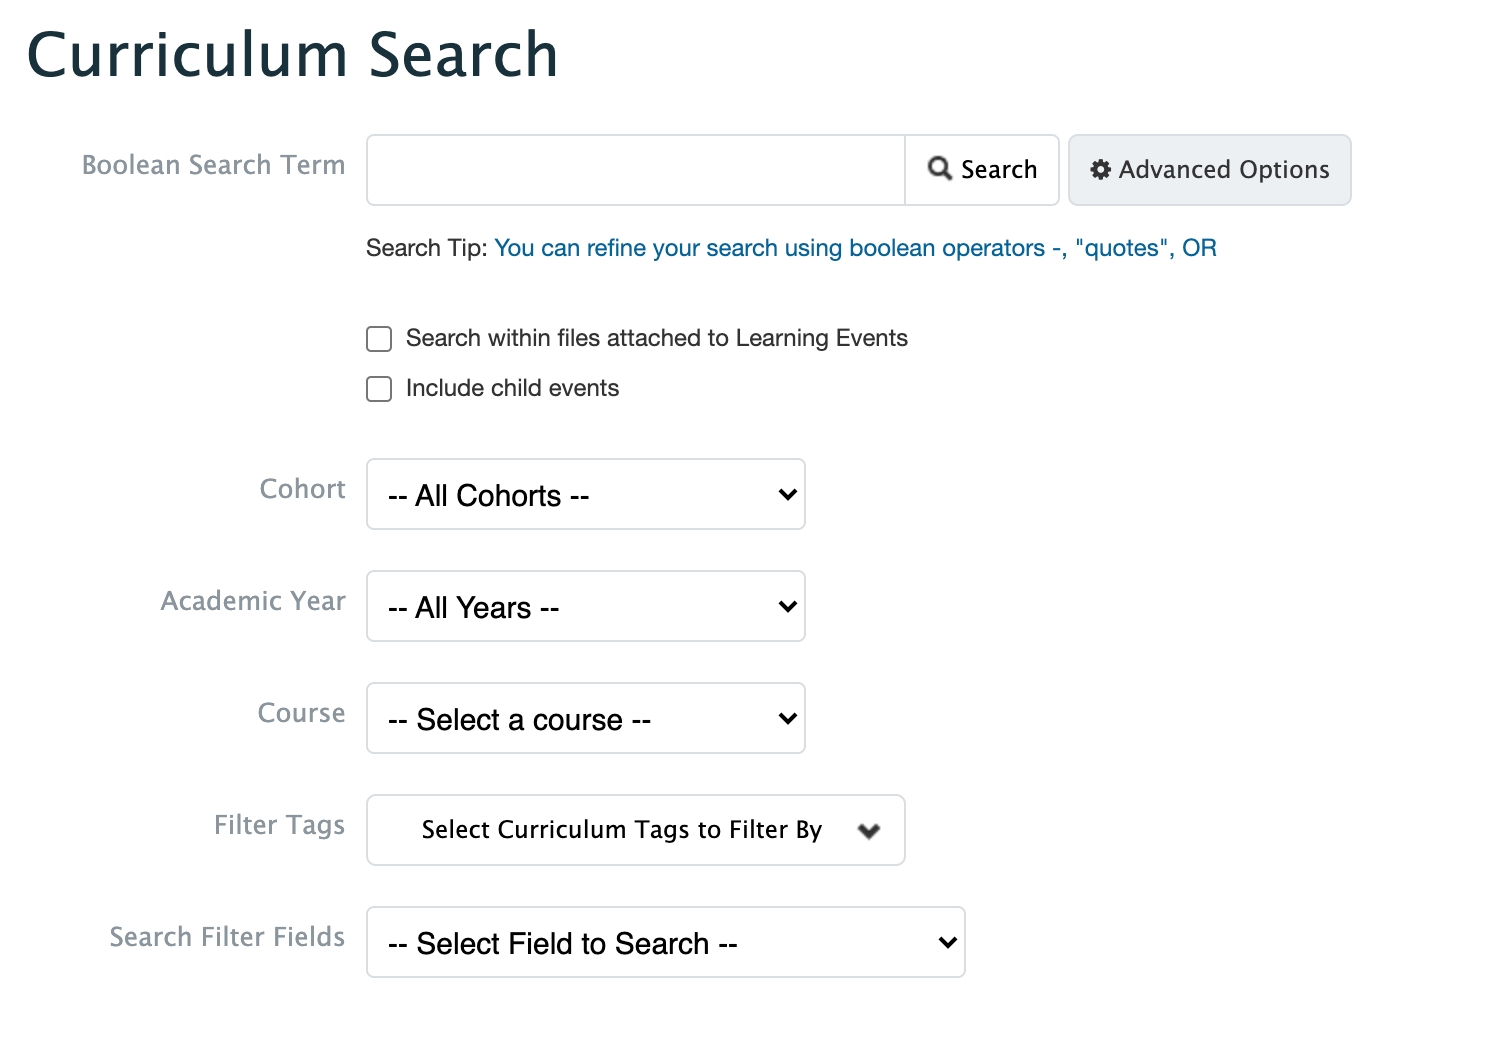This screenshot has height=1046, width=1496.
Task: Open the Select Field to Search dropdown
Action: [x=665, y=943]
